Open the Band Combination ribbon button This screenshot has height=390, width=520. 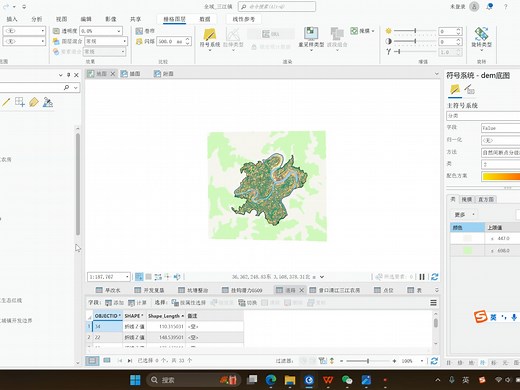coord(337,38)
